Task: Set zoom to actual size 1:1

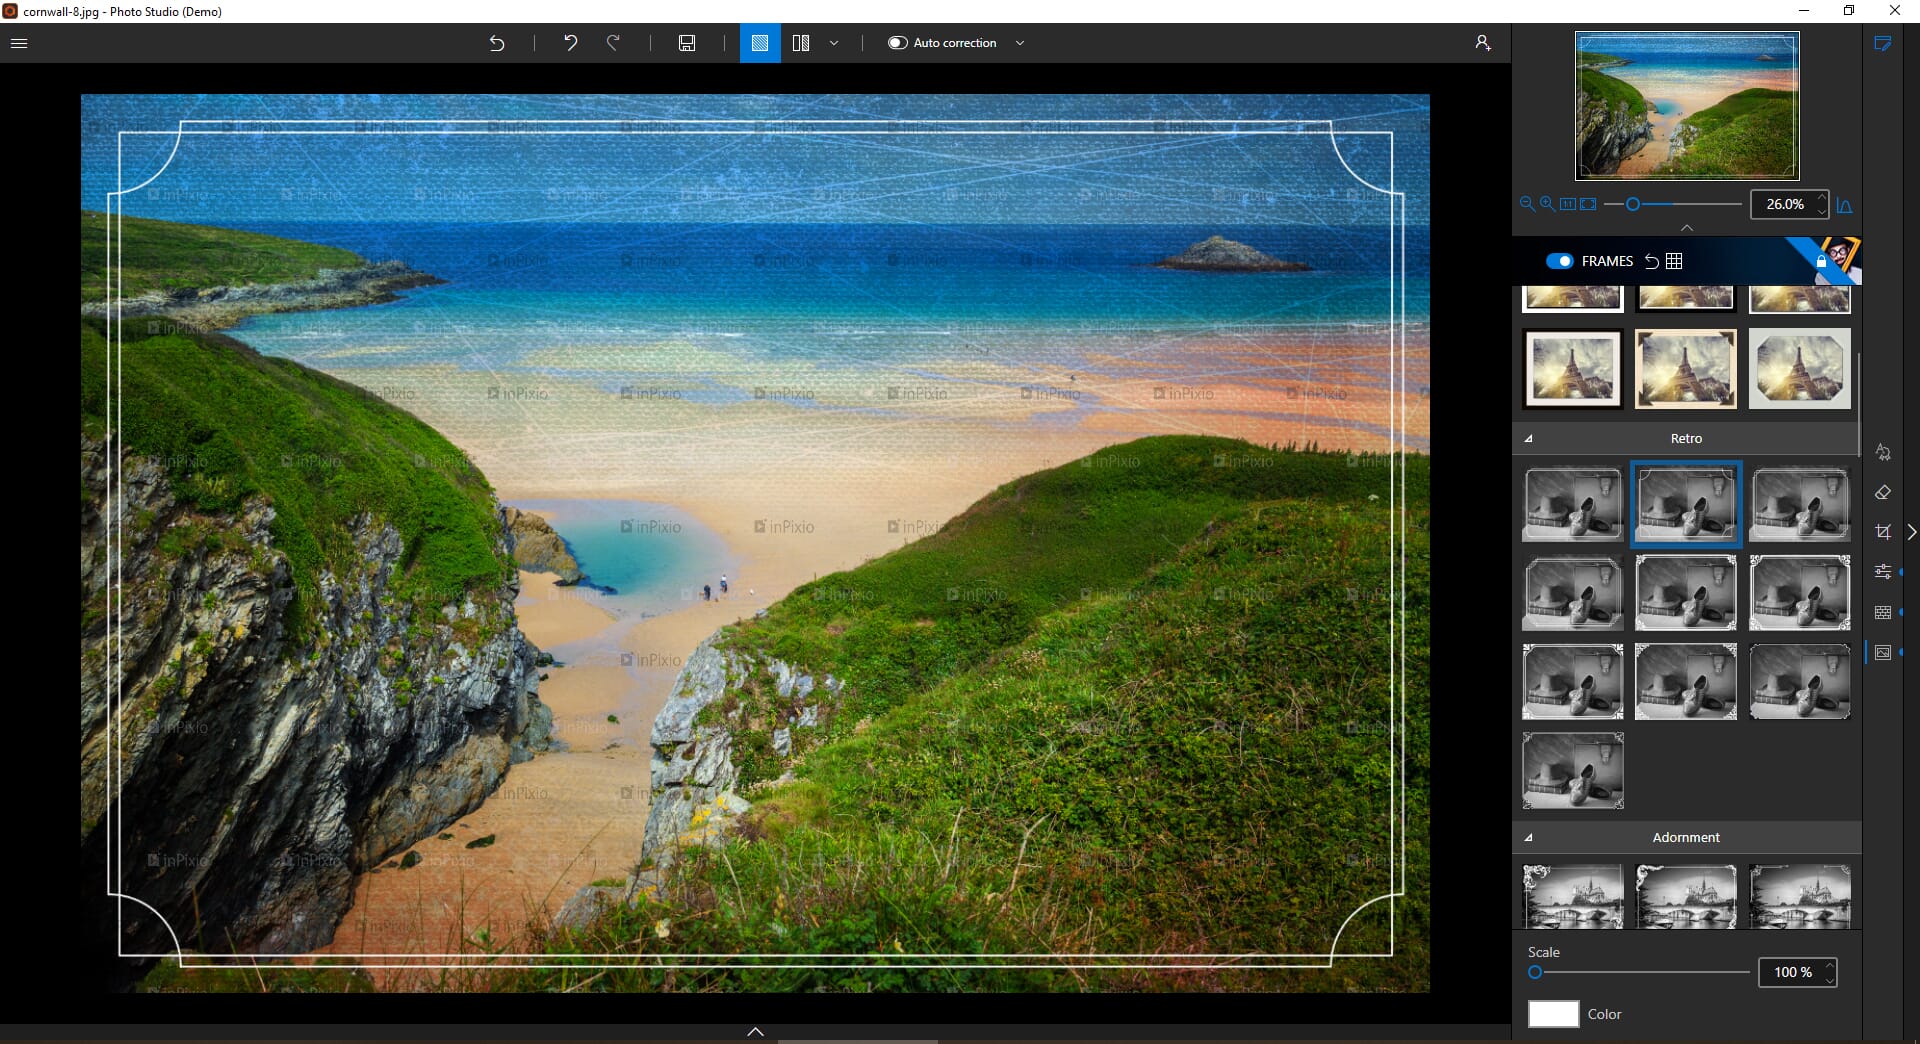Action: pos(1567,204)
